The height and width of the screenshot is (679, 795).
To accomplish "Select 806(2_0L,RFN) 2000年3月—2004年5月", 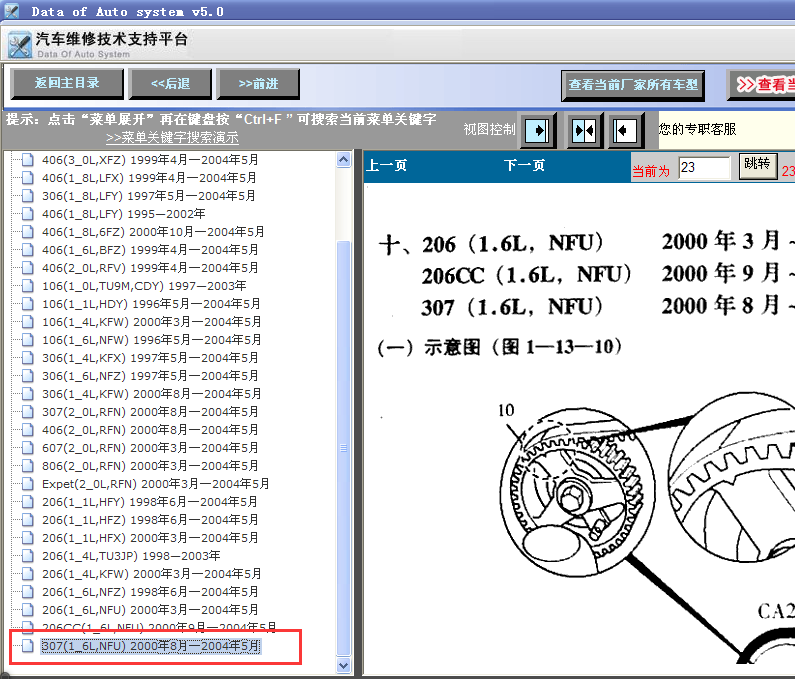I will (150, 466).
